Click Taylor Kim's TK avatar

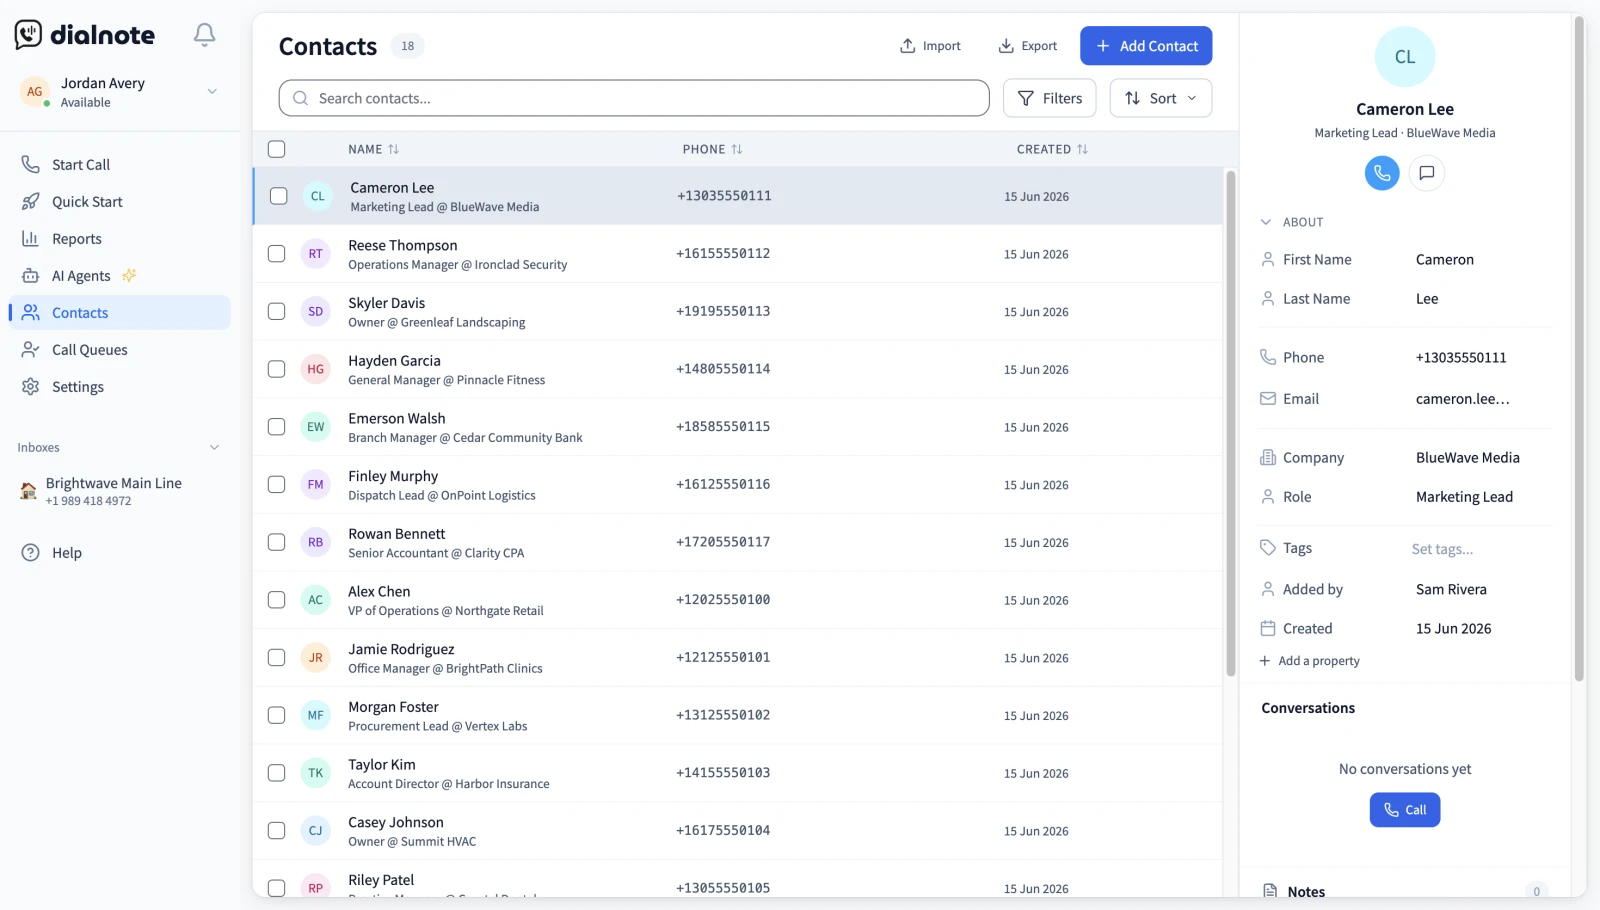tap(316, 773)
